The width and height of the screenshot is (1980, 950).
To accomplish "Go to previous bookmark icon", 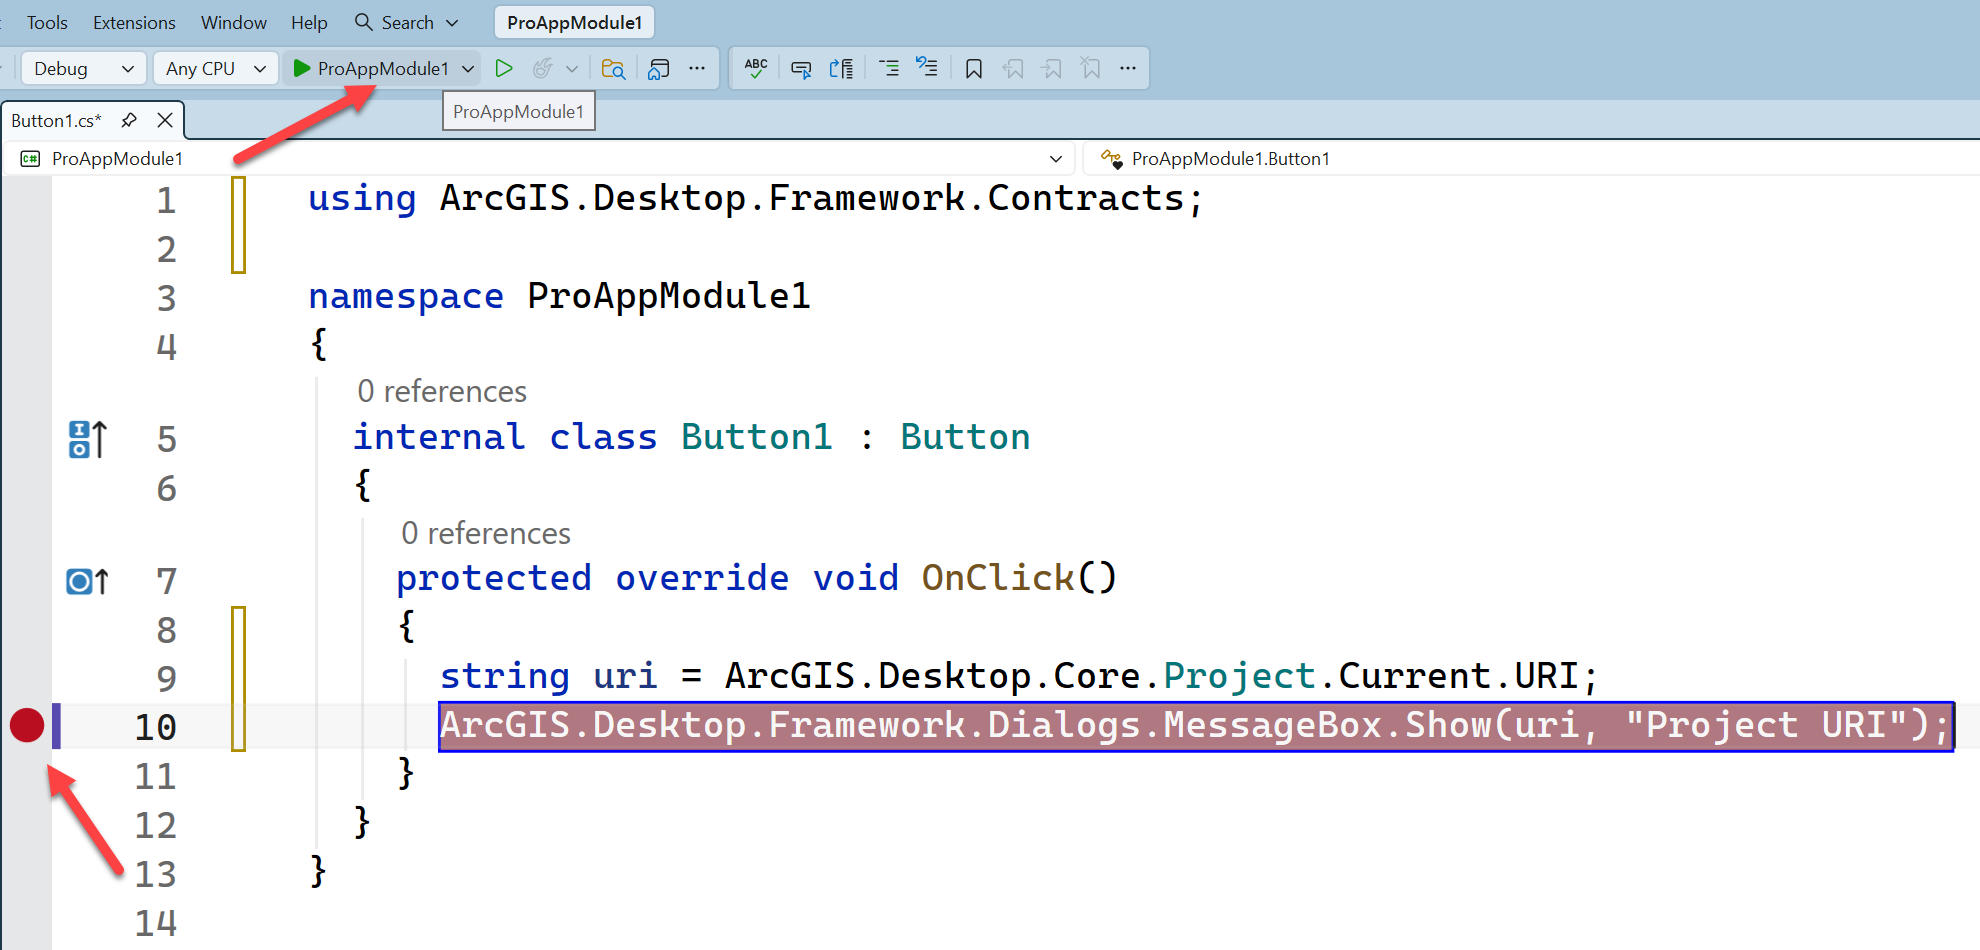I will [x=1013, y=68].
